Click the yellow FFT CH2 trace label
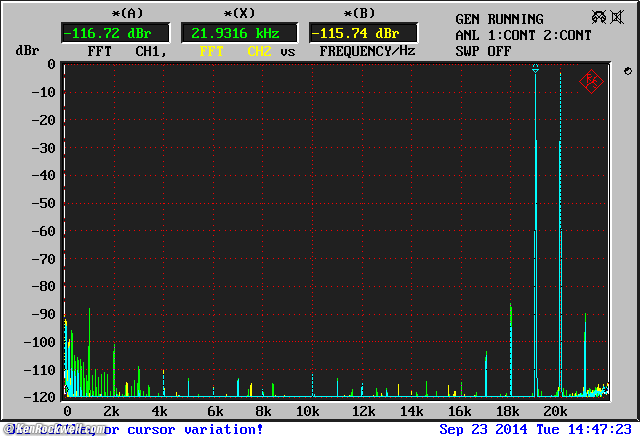Viewport: 640px width, 436px height. [236, 50]
